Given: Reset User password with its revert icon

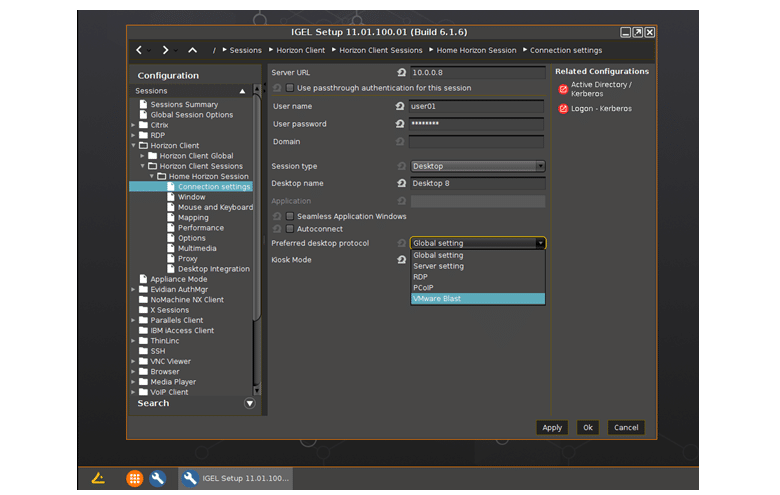Looking at the screenshot, I should (x=400, y=124).
